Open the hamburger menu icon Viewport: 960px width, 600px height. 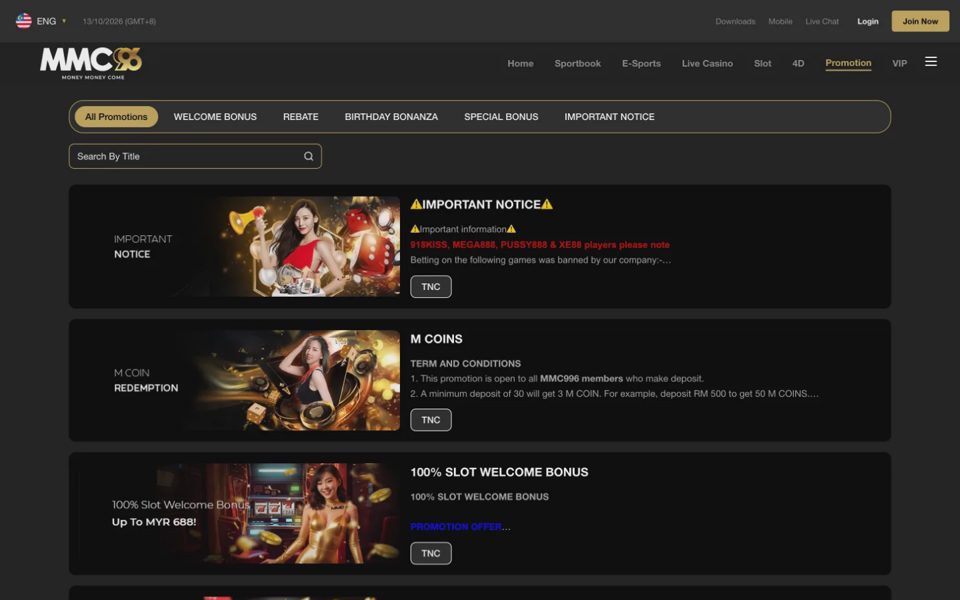click(931, 62)
